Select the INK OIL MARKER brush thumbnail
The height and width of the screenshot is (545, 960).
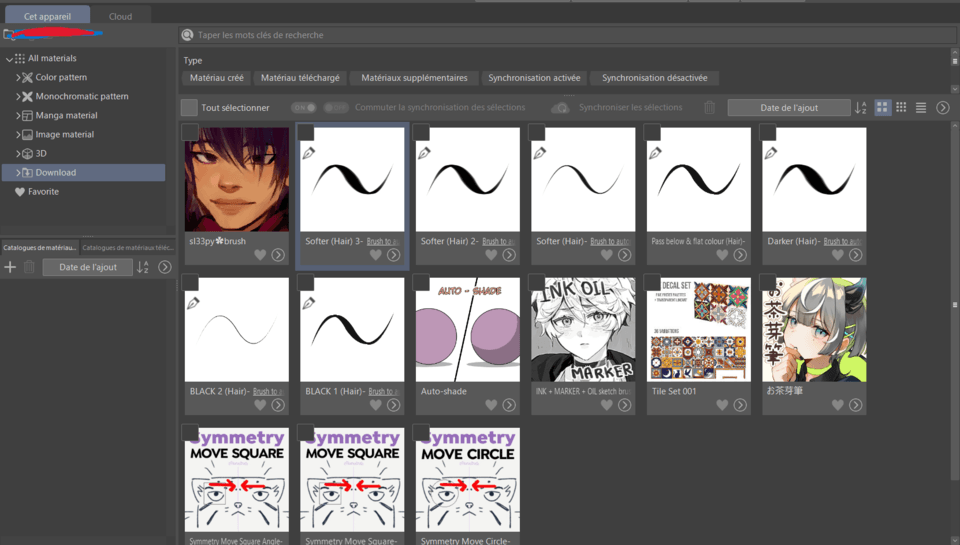tap(583, 329)
